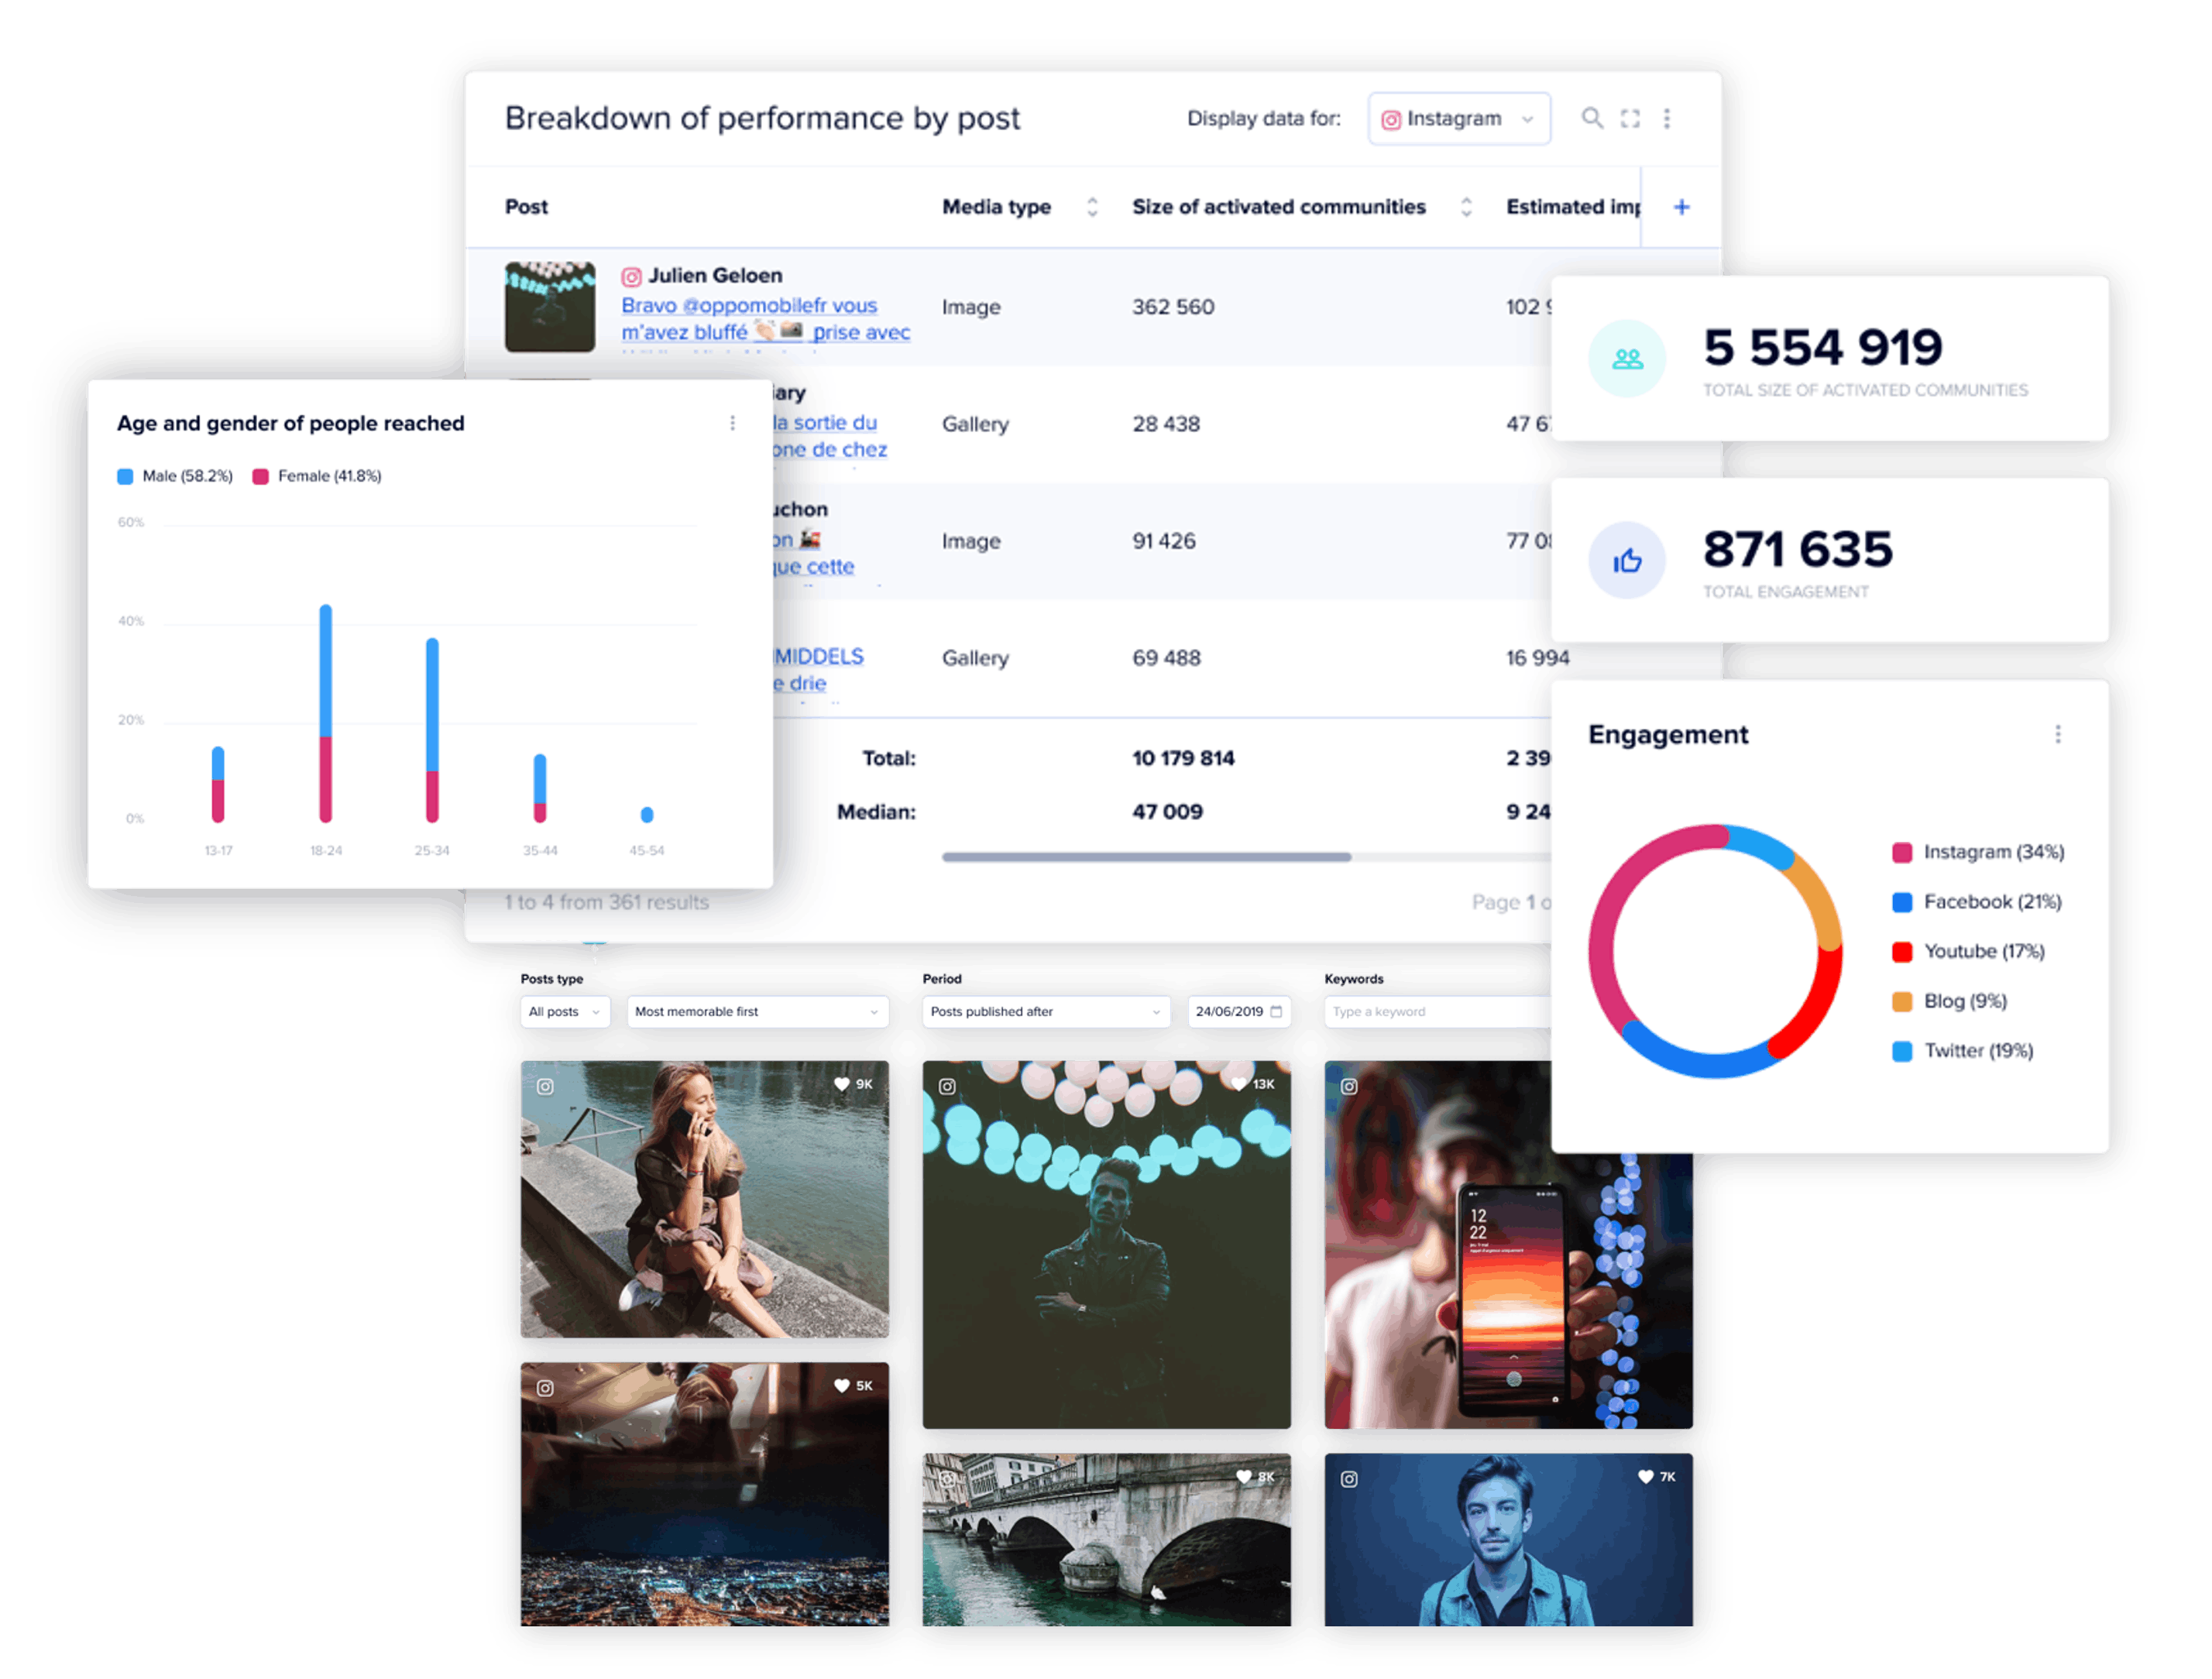Image resolution: width=2212 pixels, height=1679 pixels.
Task: Open the three-dot menu on the Engagement card
Action: pyautogui.click(x=2058, y=734)
